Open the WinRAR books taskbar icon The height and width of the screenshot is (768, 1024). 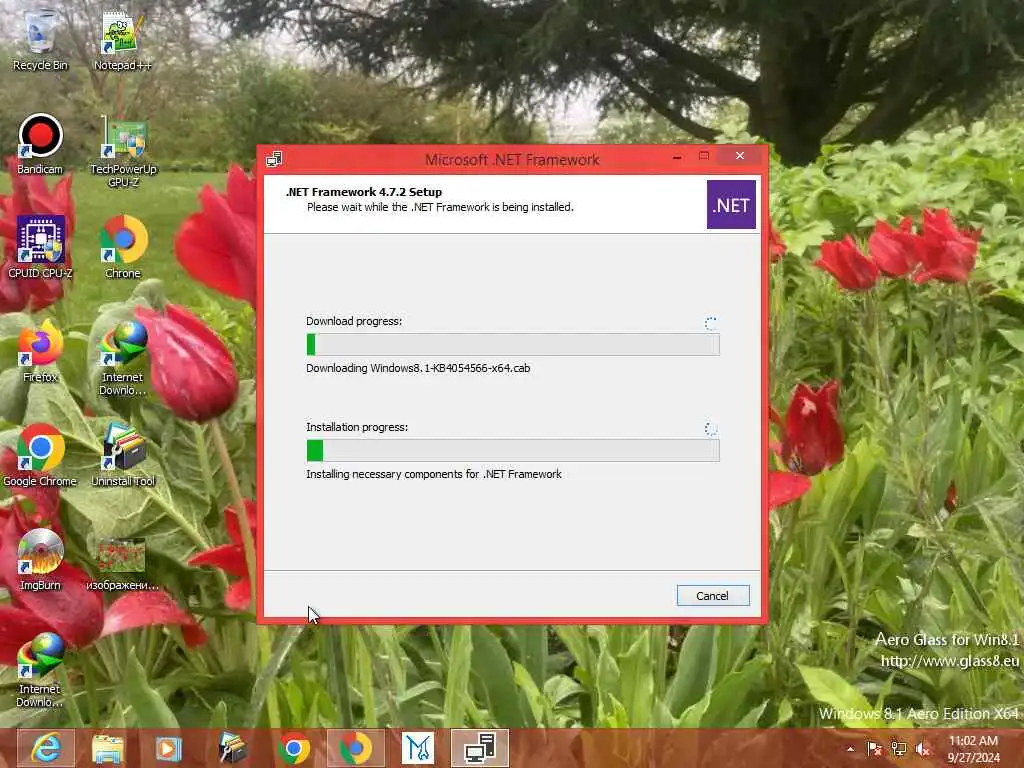232,748
